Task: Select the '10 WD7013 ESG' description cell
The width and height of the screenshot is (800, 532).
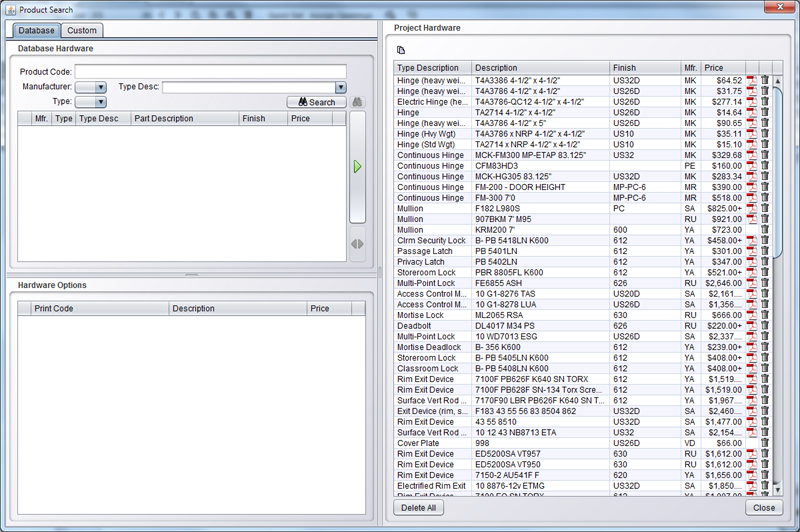Action: pyautogui.click(x=540, y=337)
